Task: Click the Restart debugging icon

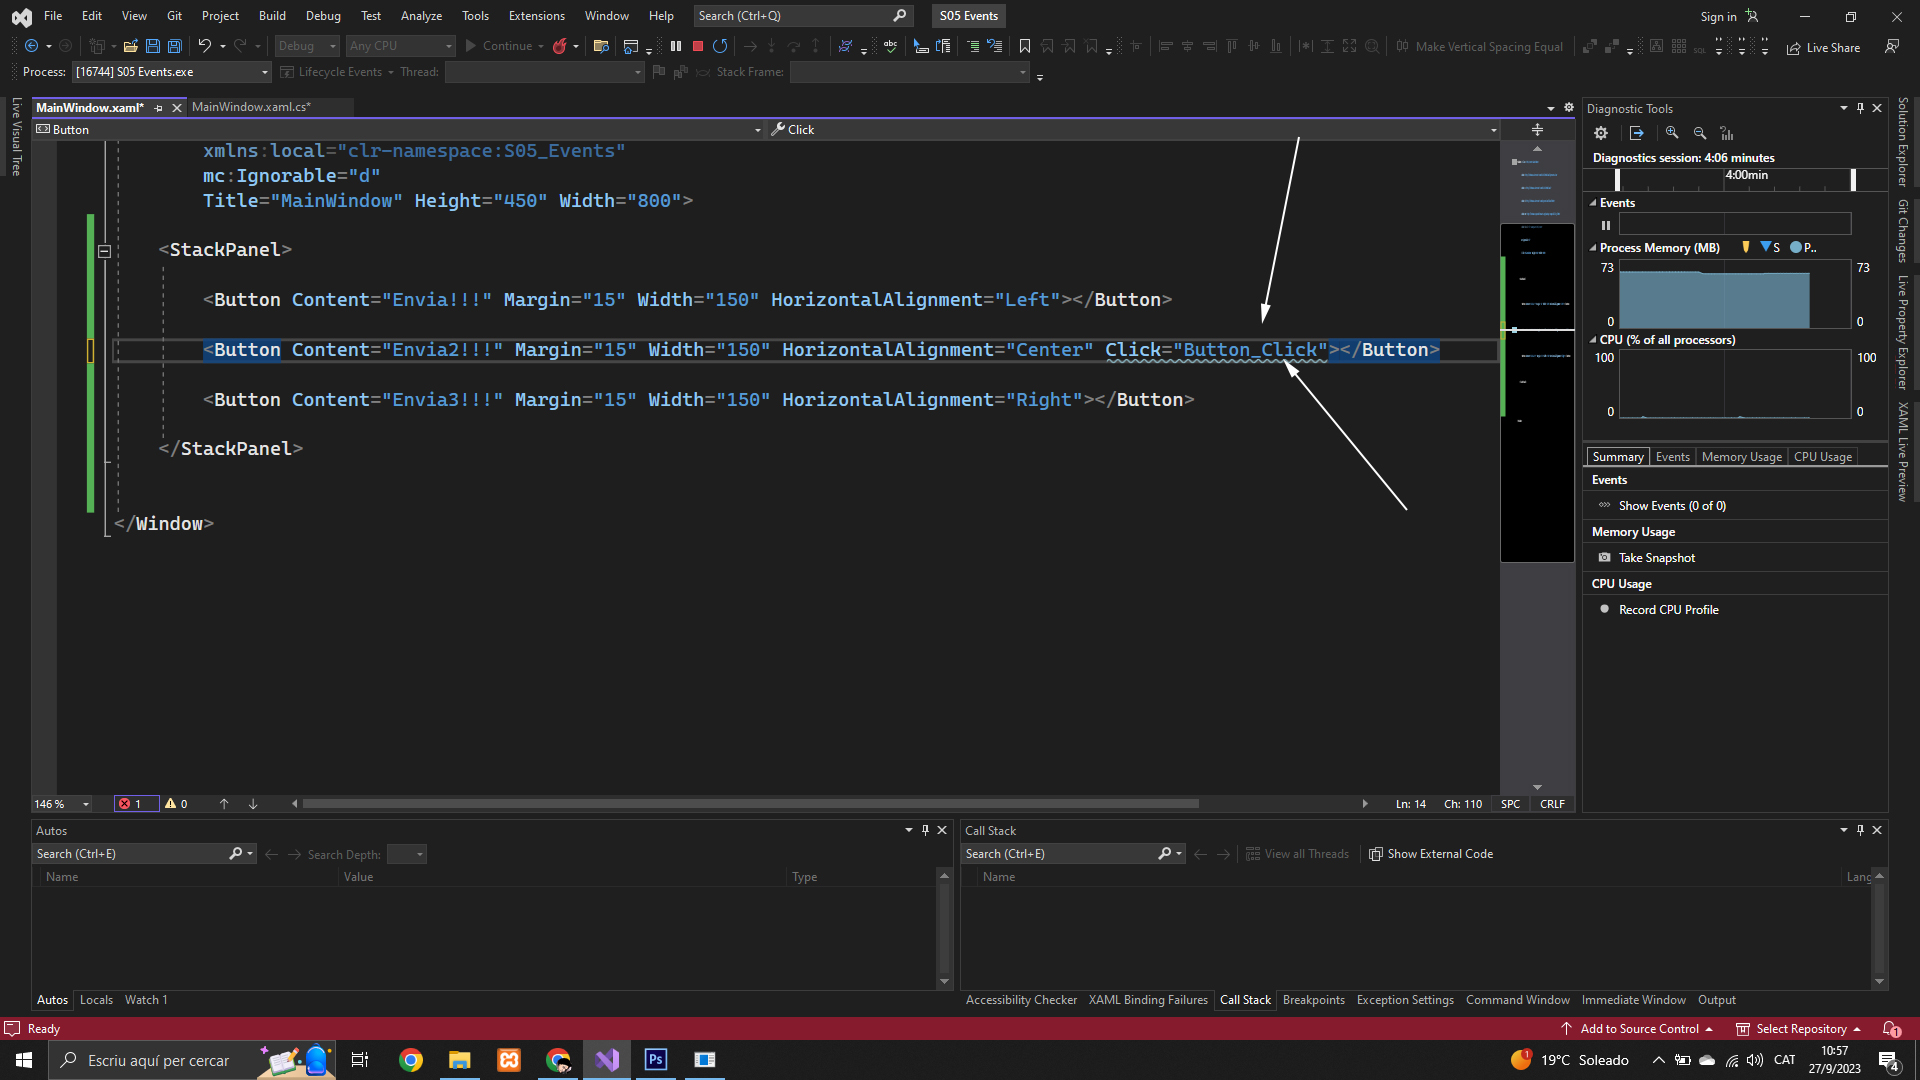Action: pos(720,46)
